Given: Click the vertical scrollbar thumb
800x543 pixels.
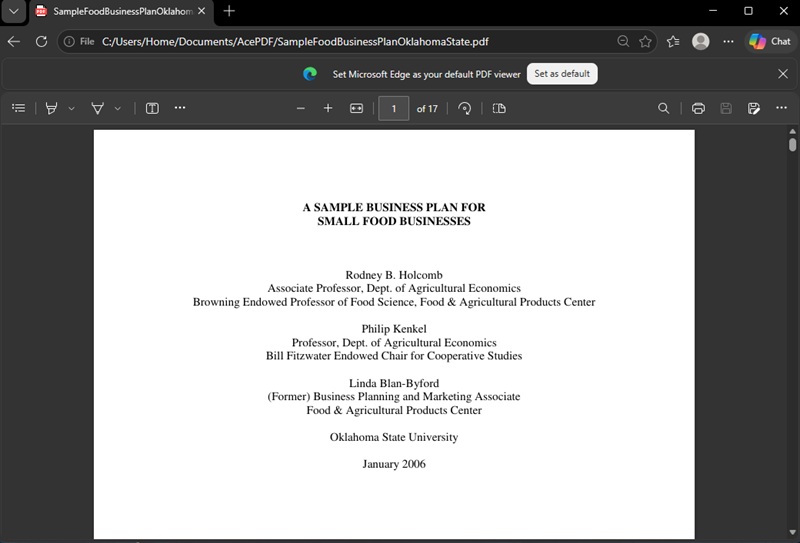Looking at the screenshot, I should tap(792, 145).
